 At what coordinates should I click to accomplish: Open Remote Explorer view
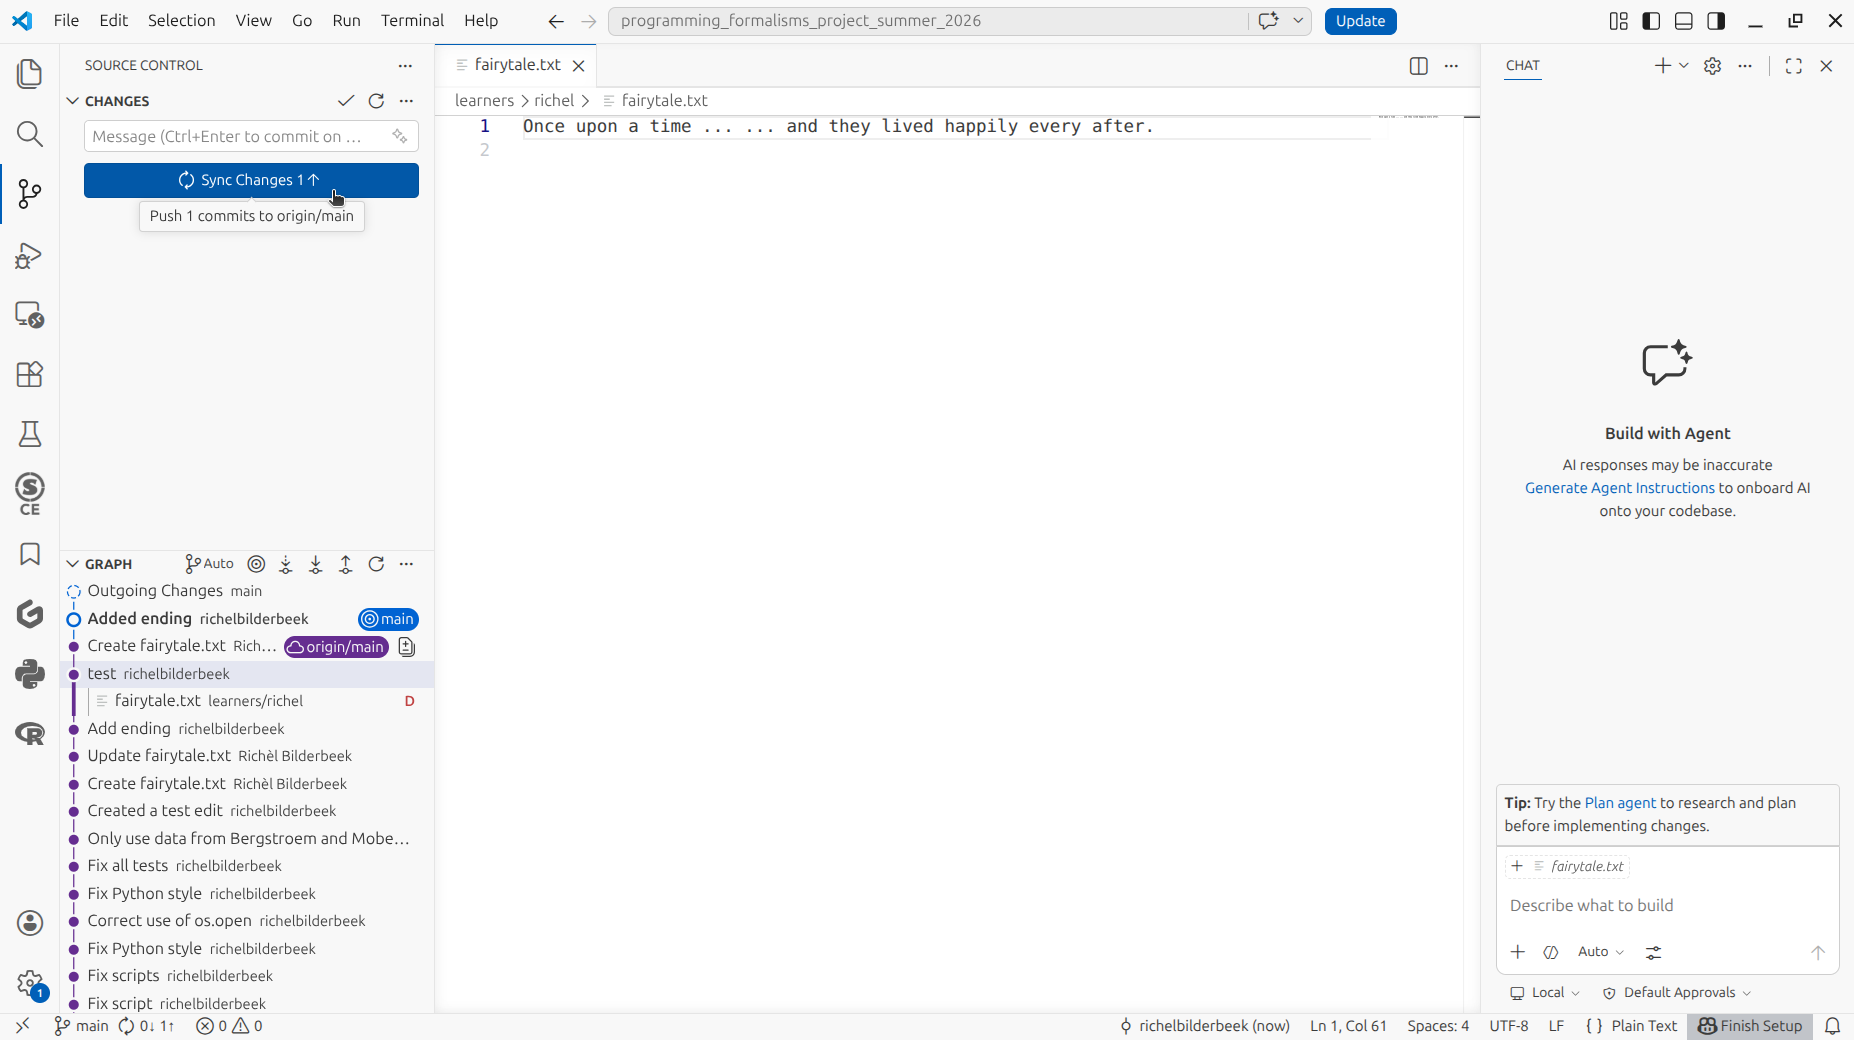pos(30,315)
